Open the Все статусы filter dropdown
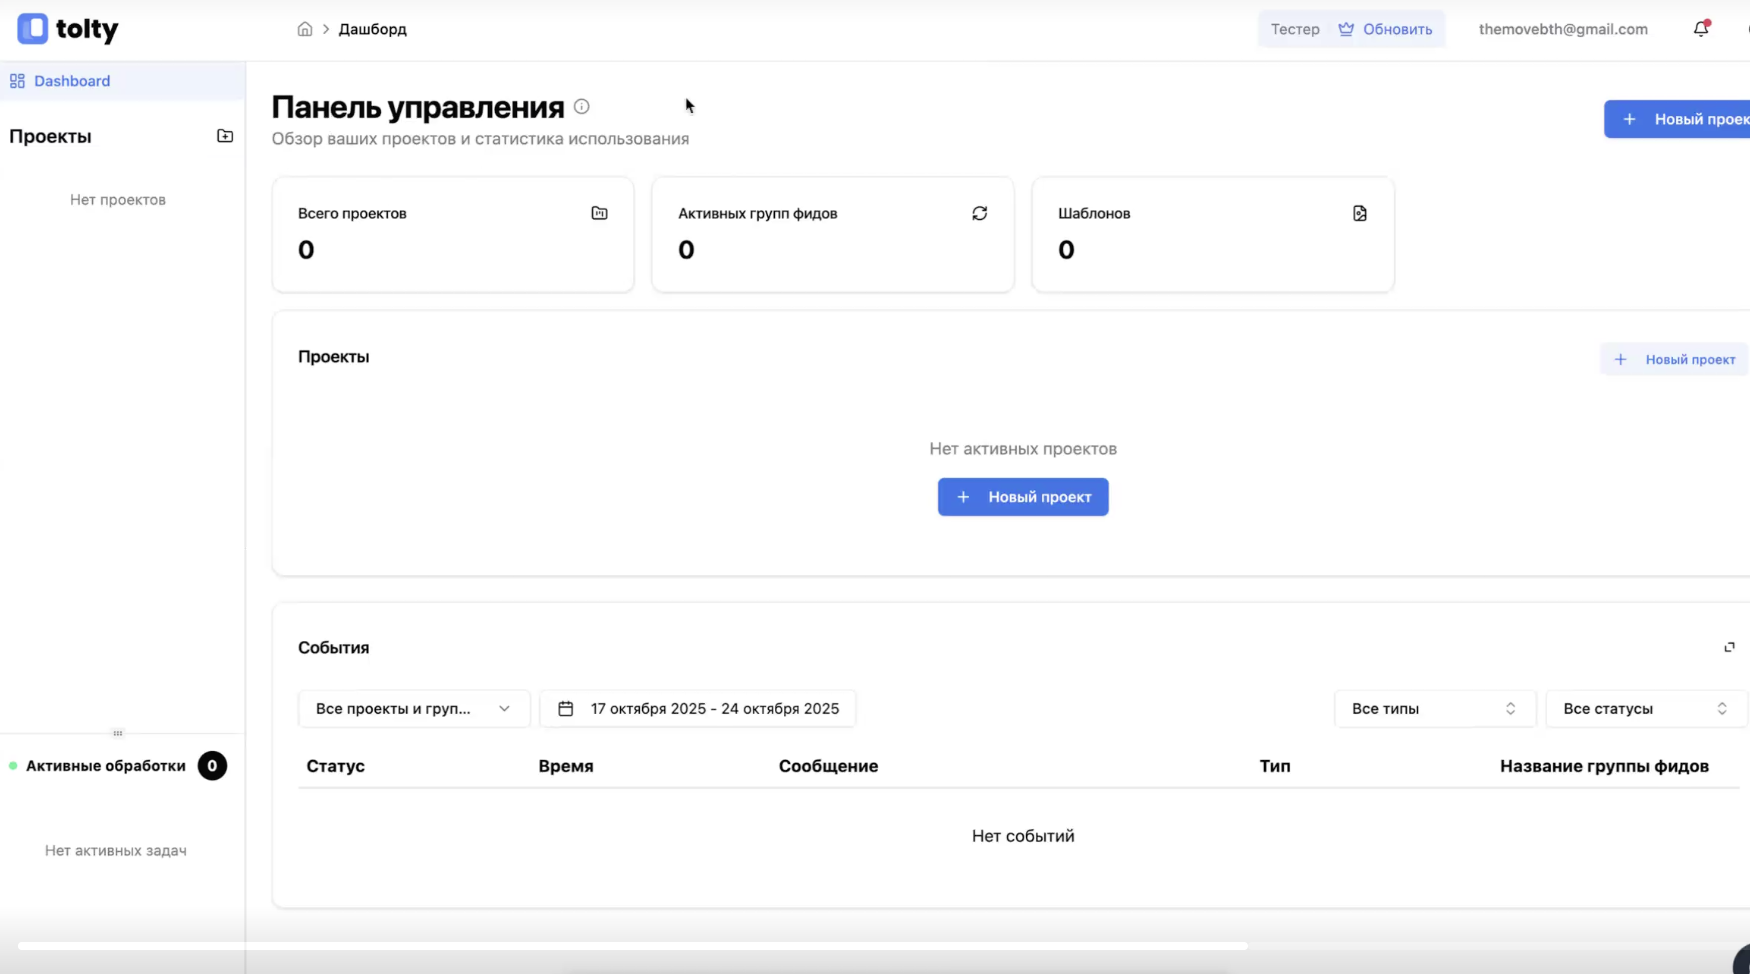1750x974 pixels. pos(1645,709)
